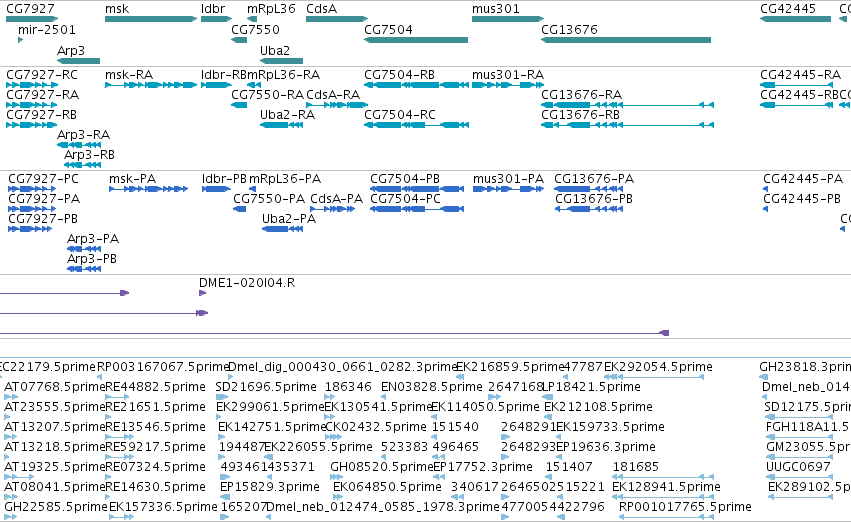The width and height of the screenshot is (851, 522).
Task: Select protein mus301-PA
Action: point(509,179)
